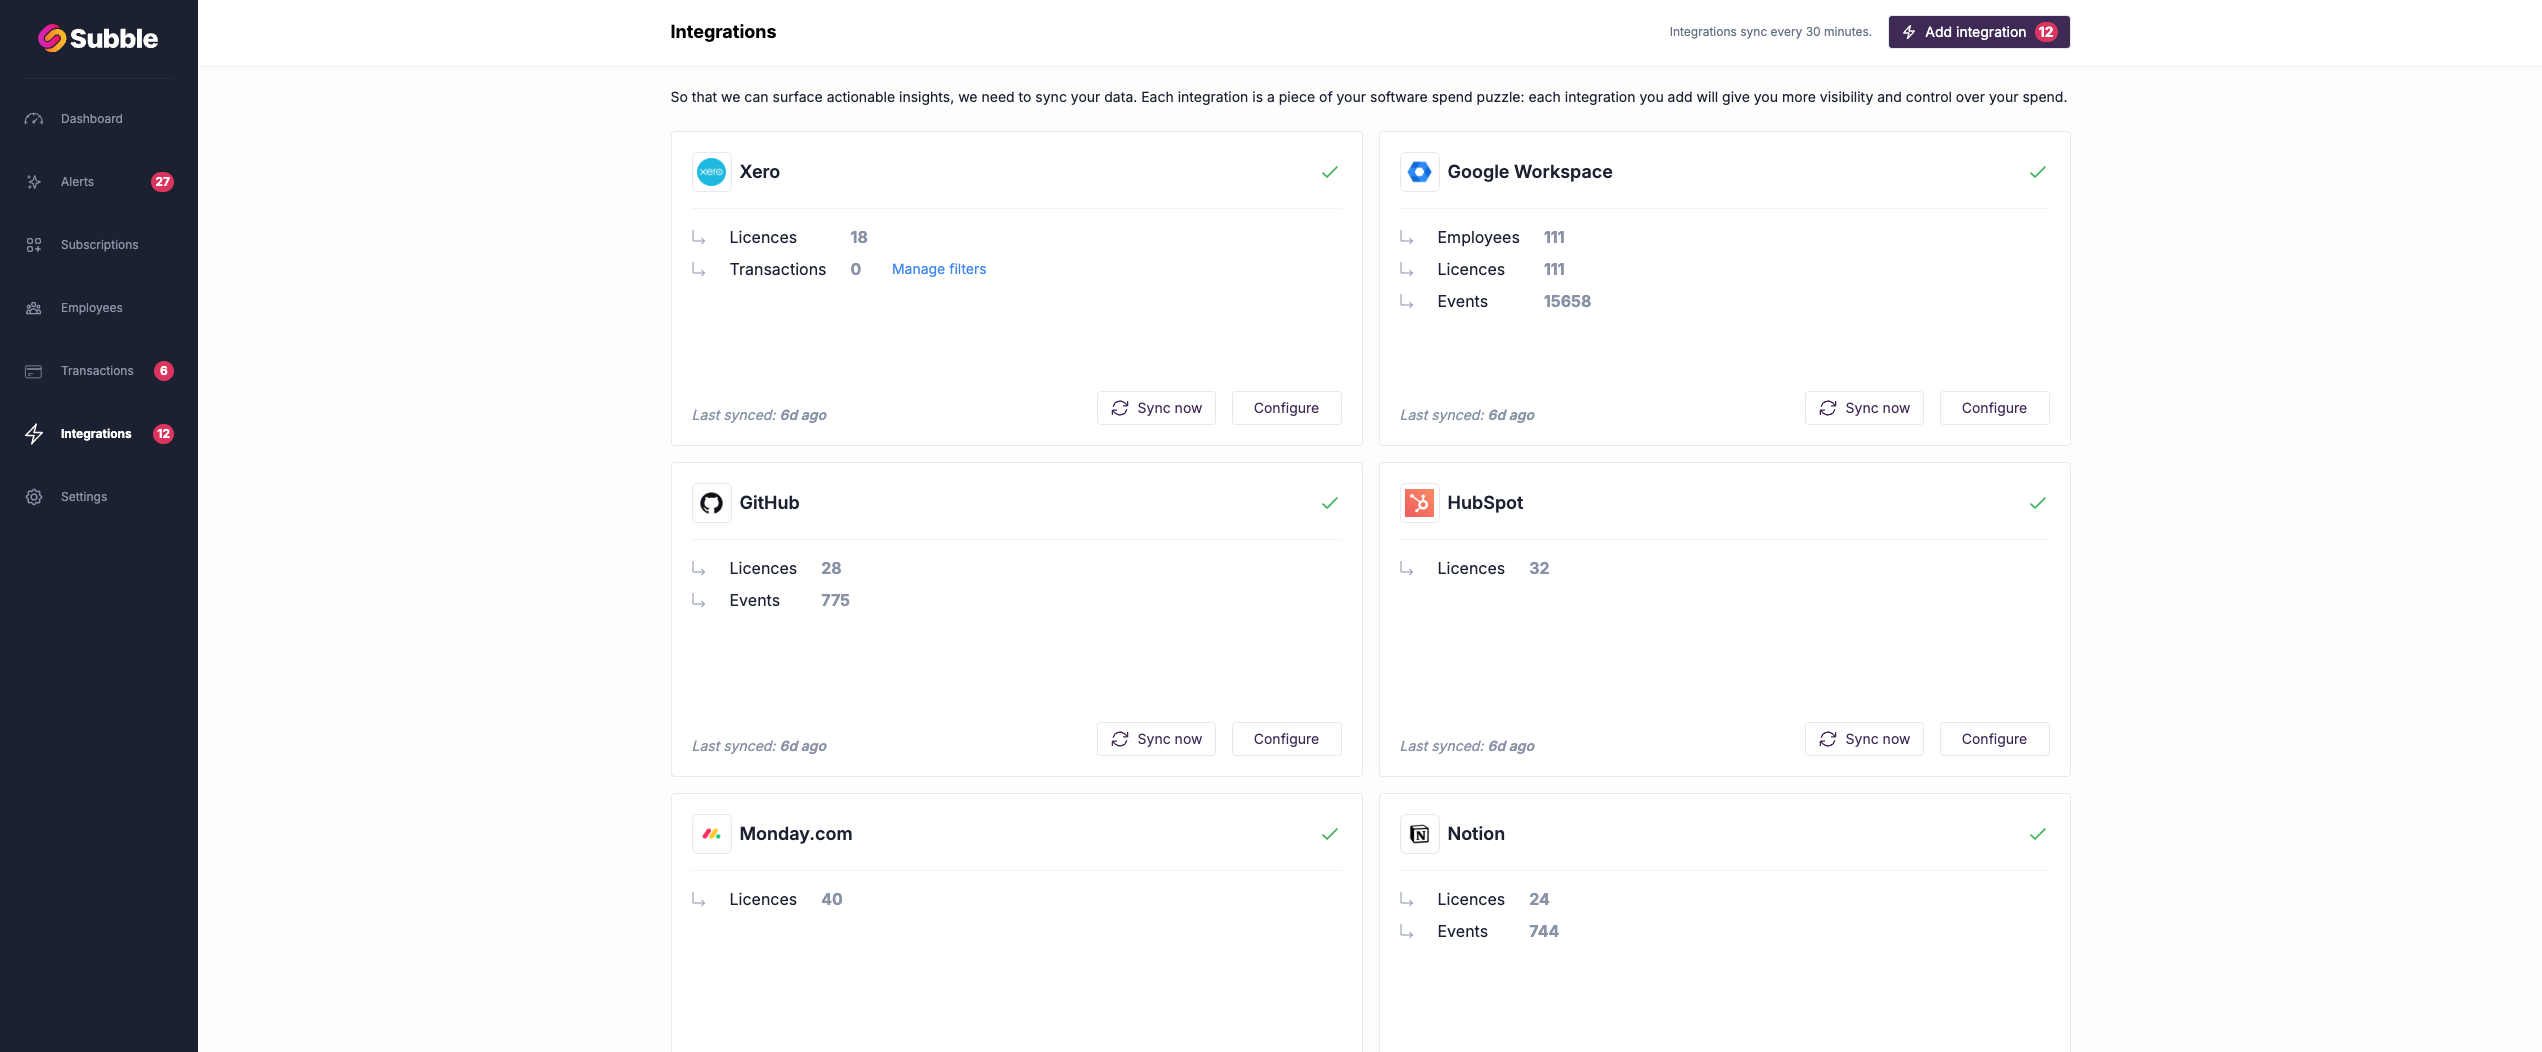Click HubSpot 'Last synced: 6d ago' text
Screen dimensions: 2542x1052
point(1467,746)
